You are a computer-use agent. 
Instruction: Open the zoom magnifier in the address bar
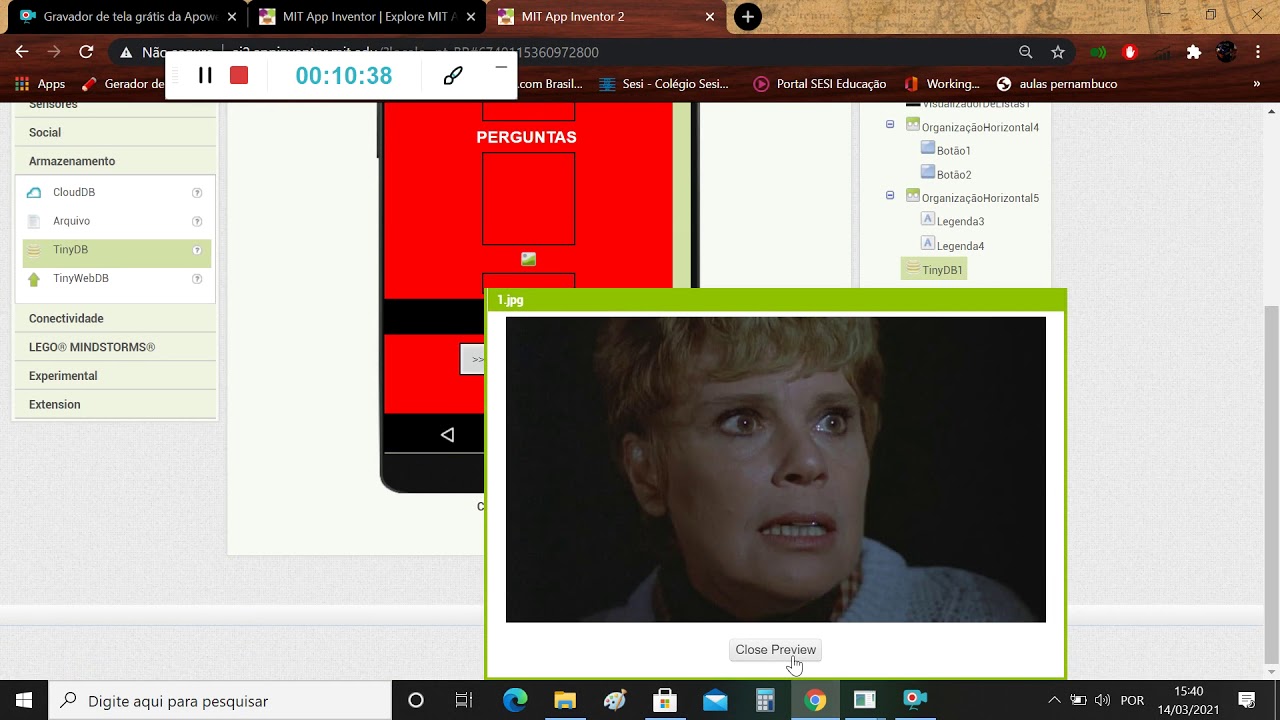coord(1025,52)
